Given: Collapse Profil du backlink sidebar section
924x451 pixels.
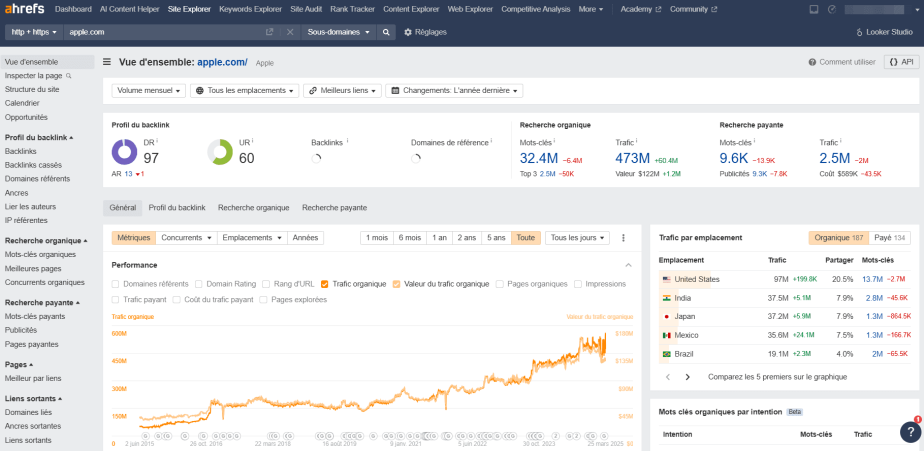Looking at the screenshot, I should tap(39, 137).
